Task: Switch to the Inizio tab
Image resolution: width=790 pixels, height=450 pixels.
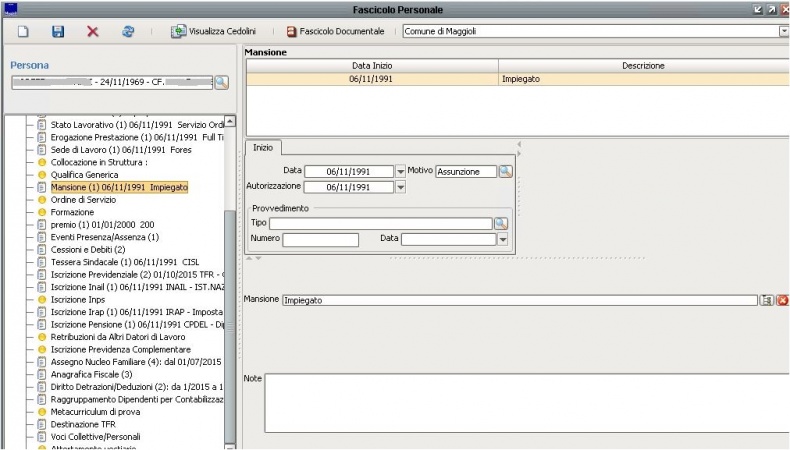Action: tap(264, 147)
